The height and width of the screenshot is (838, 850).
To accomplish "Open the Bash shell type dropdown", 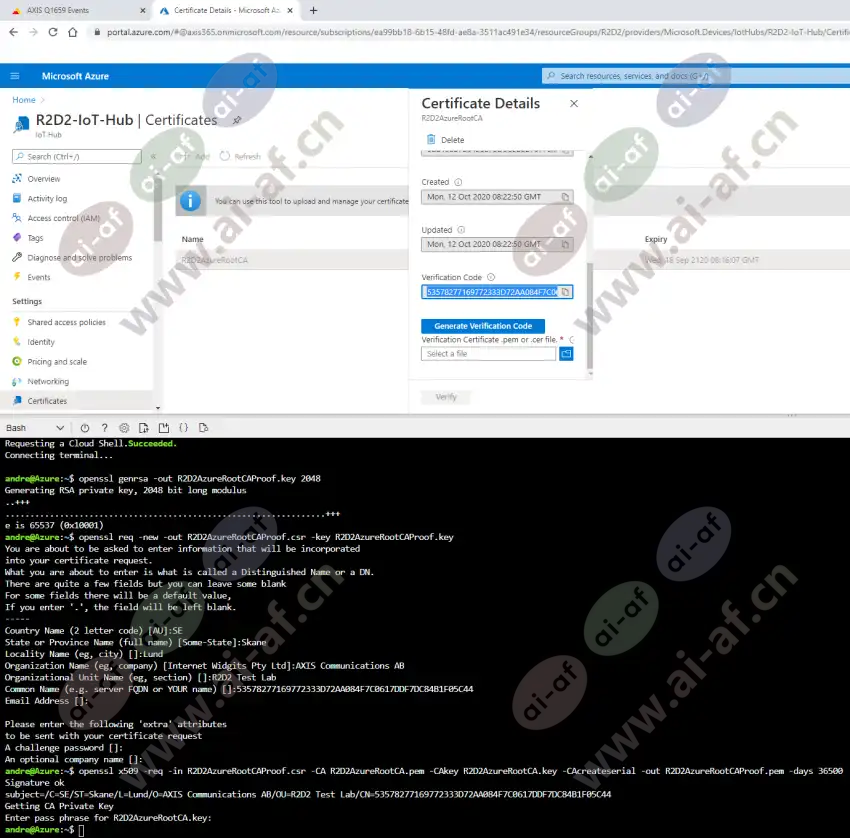I will [35, 428].
